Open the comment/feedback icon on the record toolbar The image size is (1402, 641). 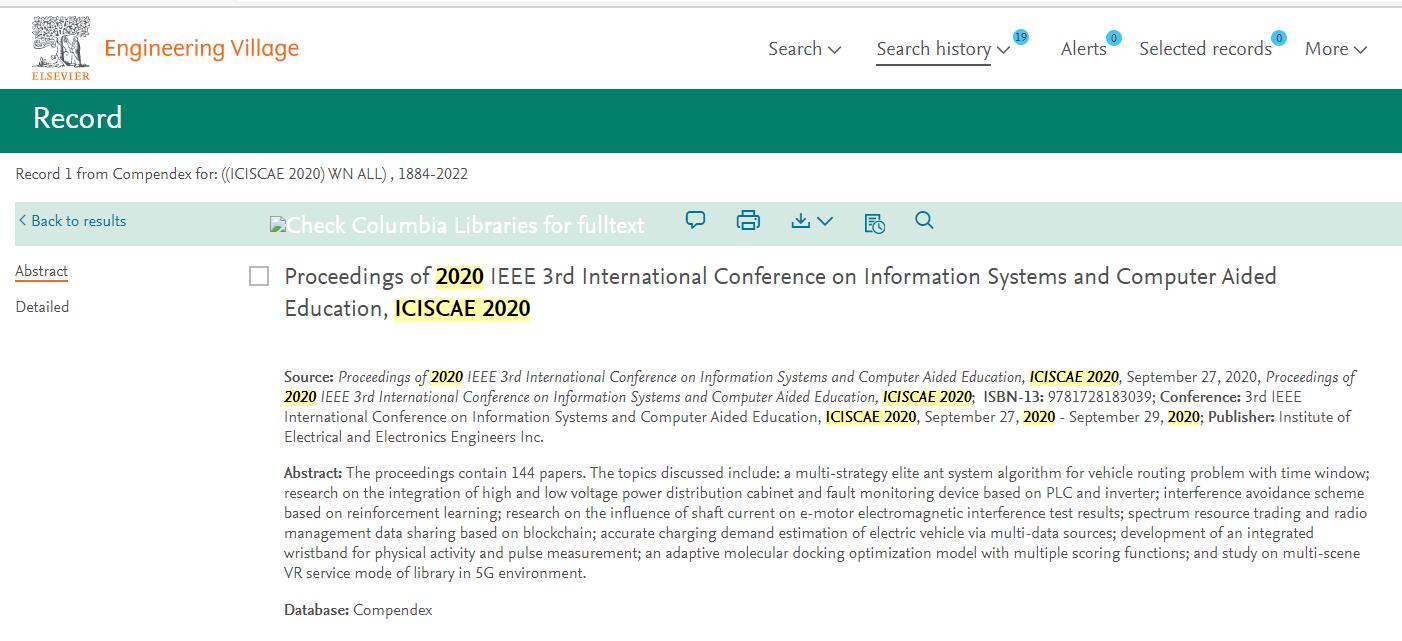pyautogui.click(x=694, y=220)
